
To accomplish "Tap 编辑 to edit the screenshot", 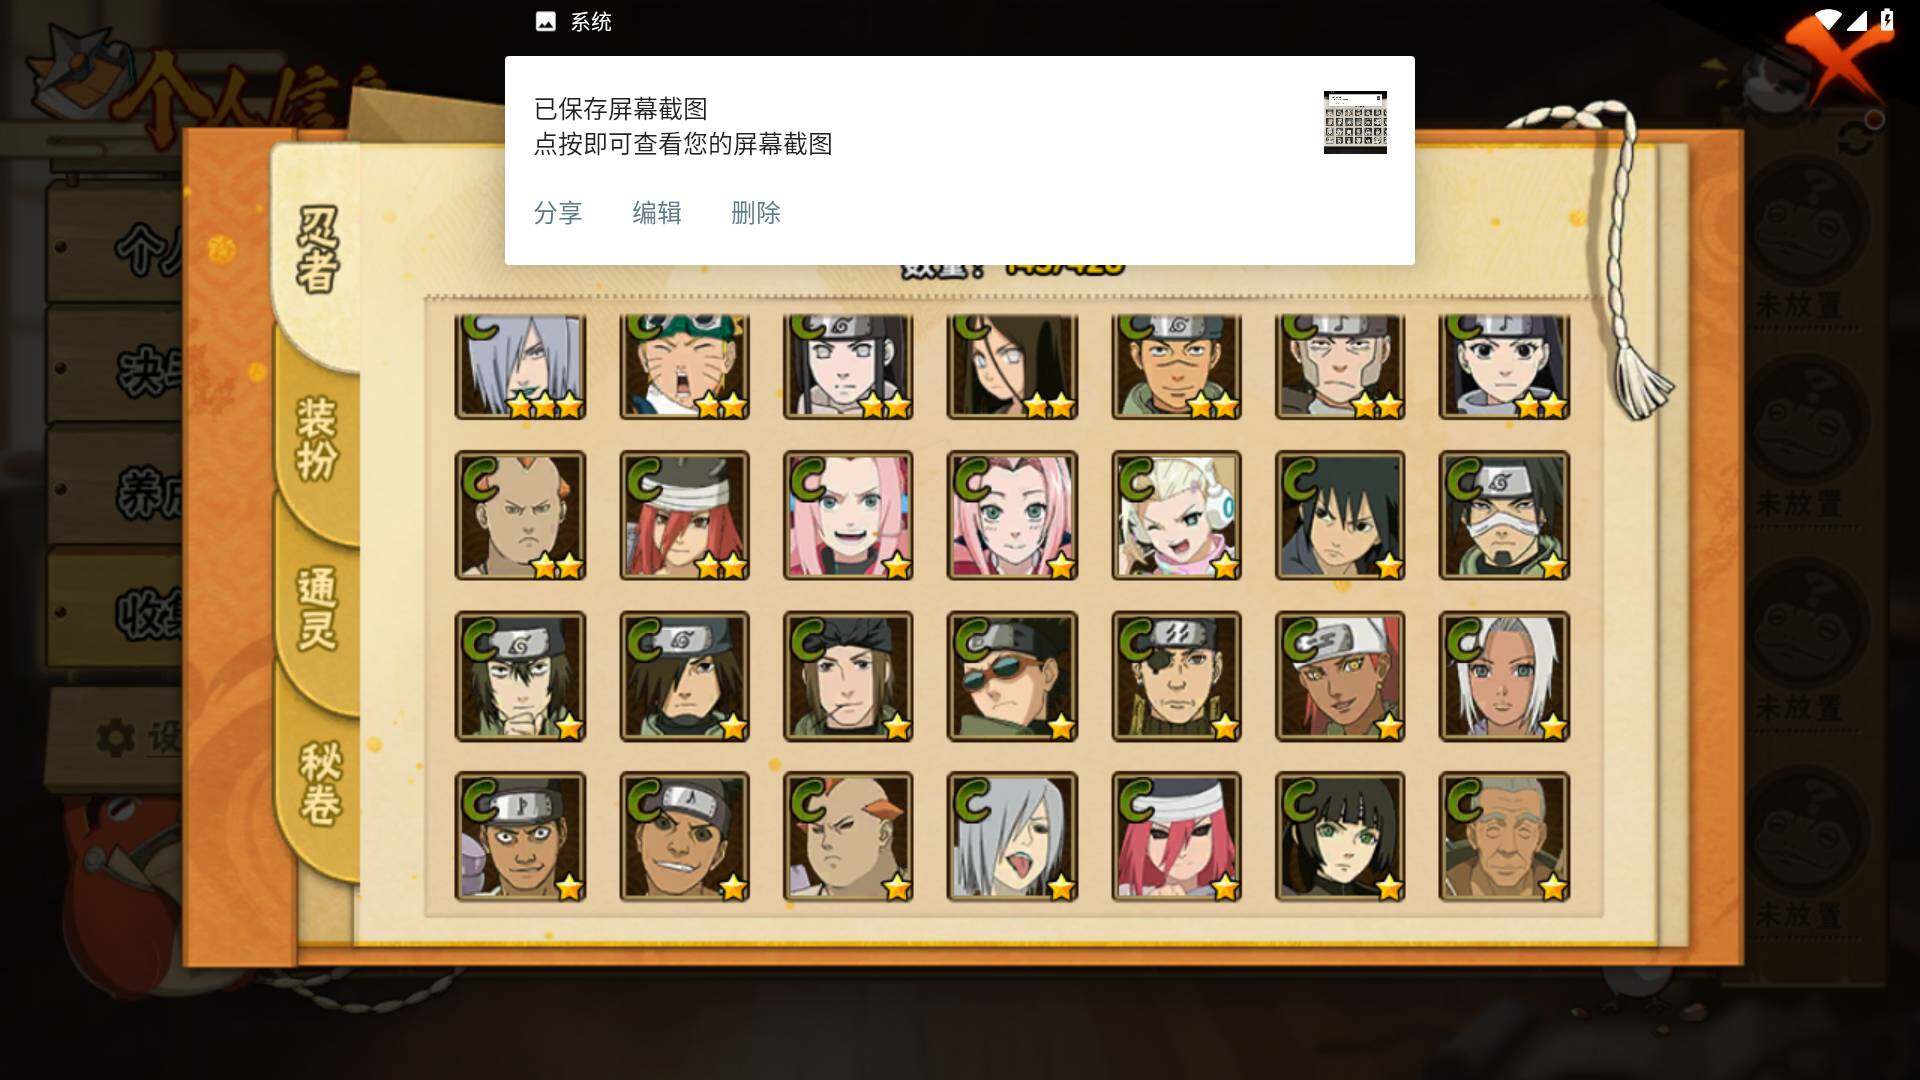I will (x=657, y=213).
